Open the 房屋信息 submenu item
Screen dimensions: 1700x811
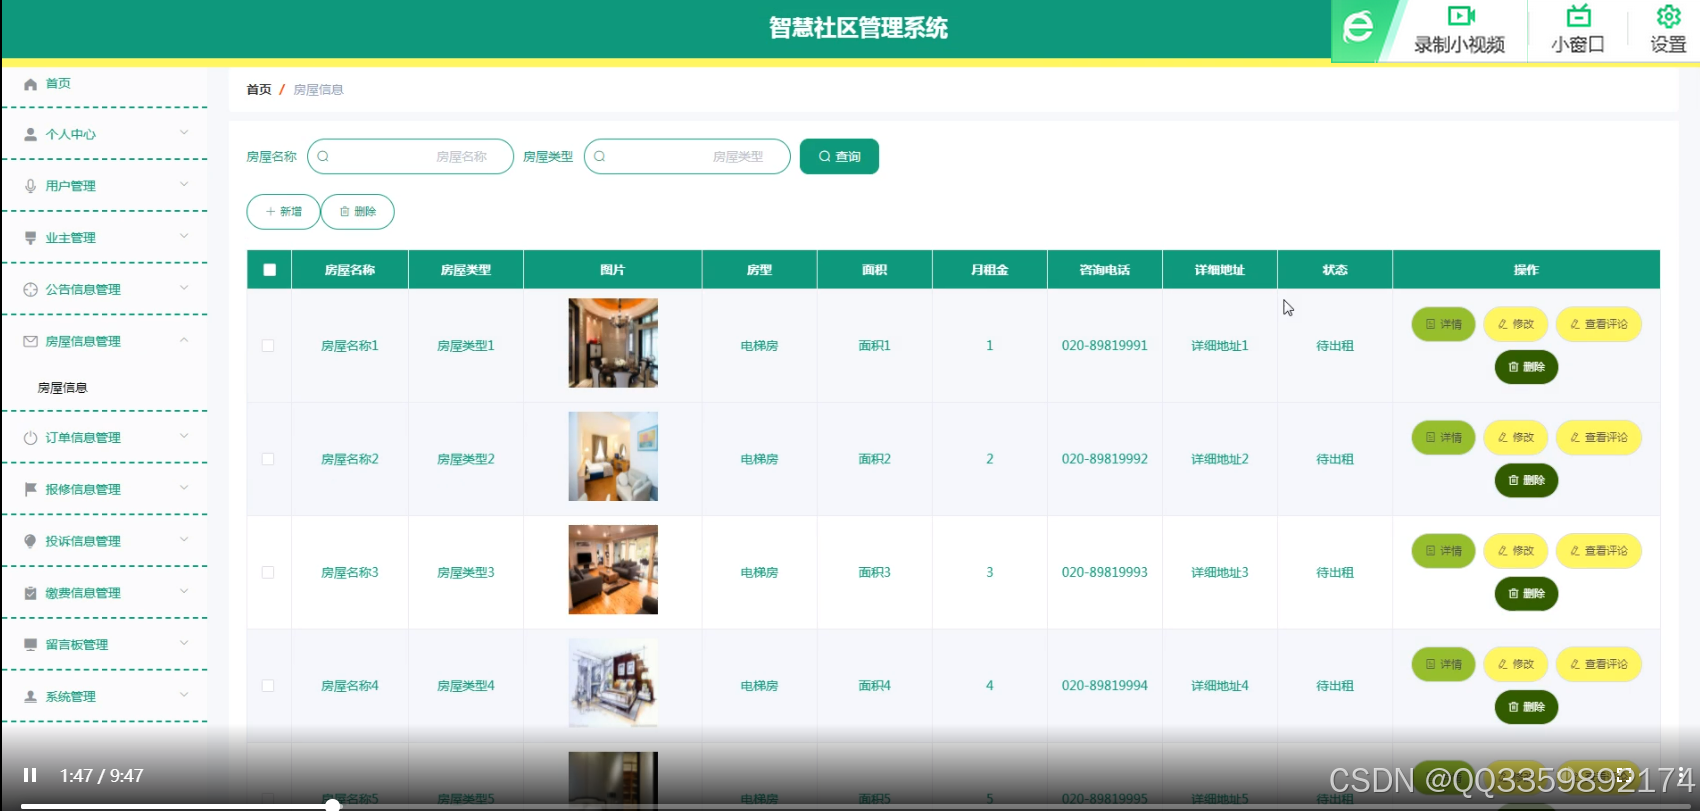click(x=62, y=388)
